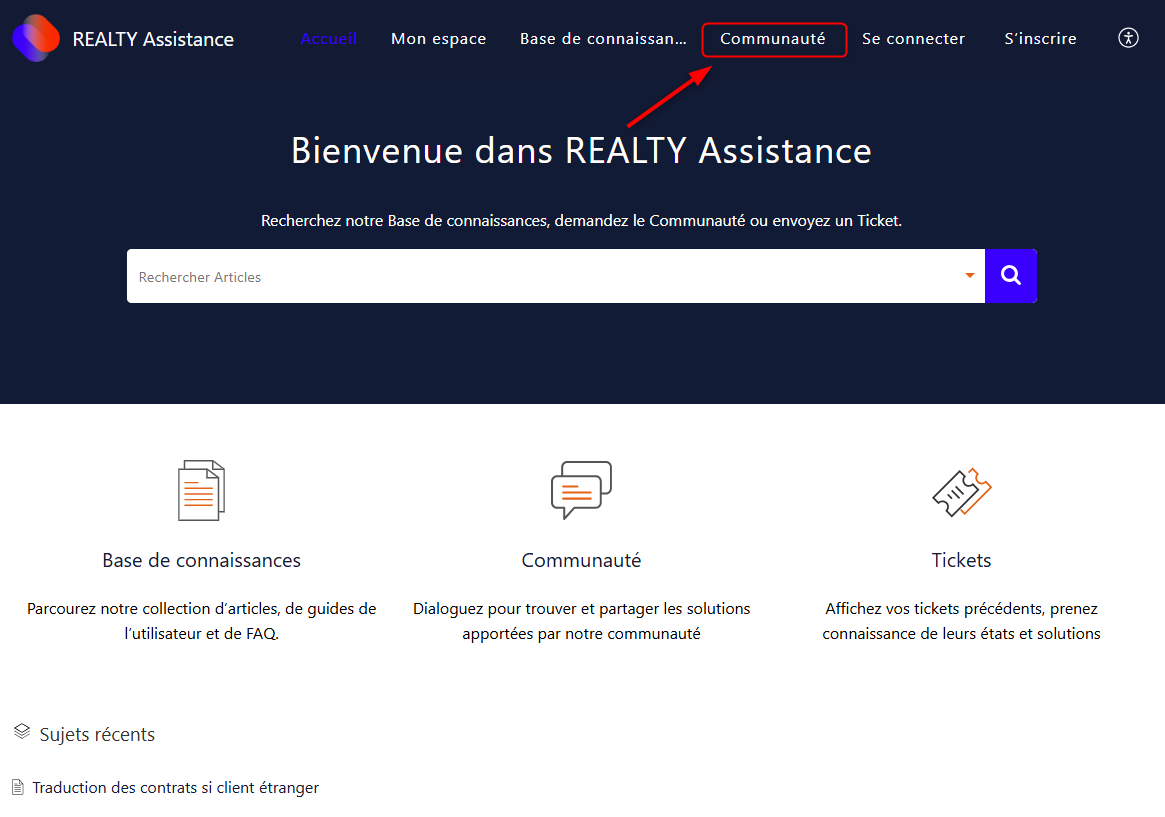
Task: Click S'inscrire to register
Action: coord(1040,39)
